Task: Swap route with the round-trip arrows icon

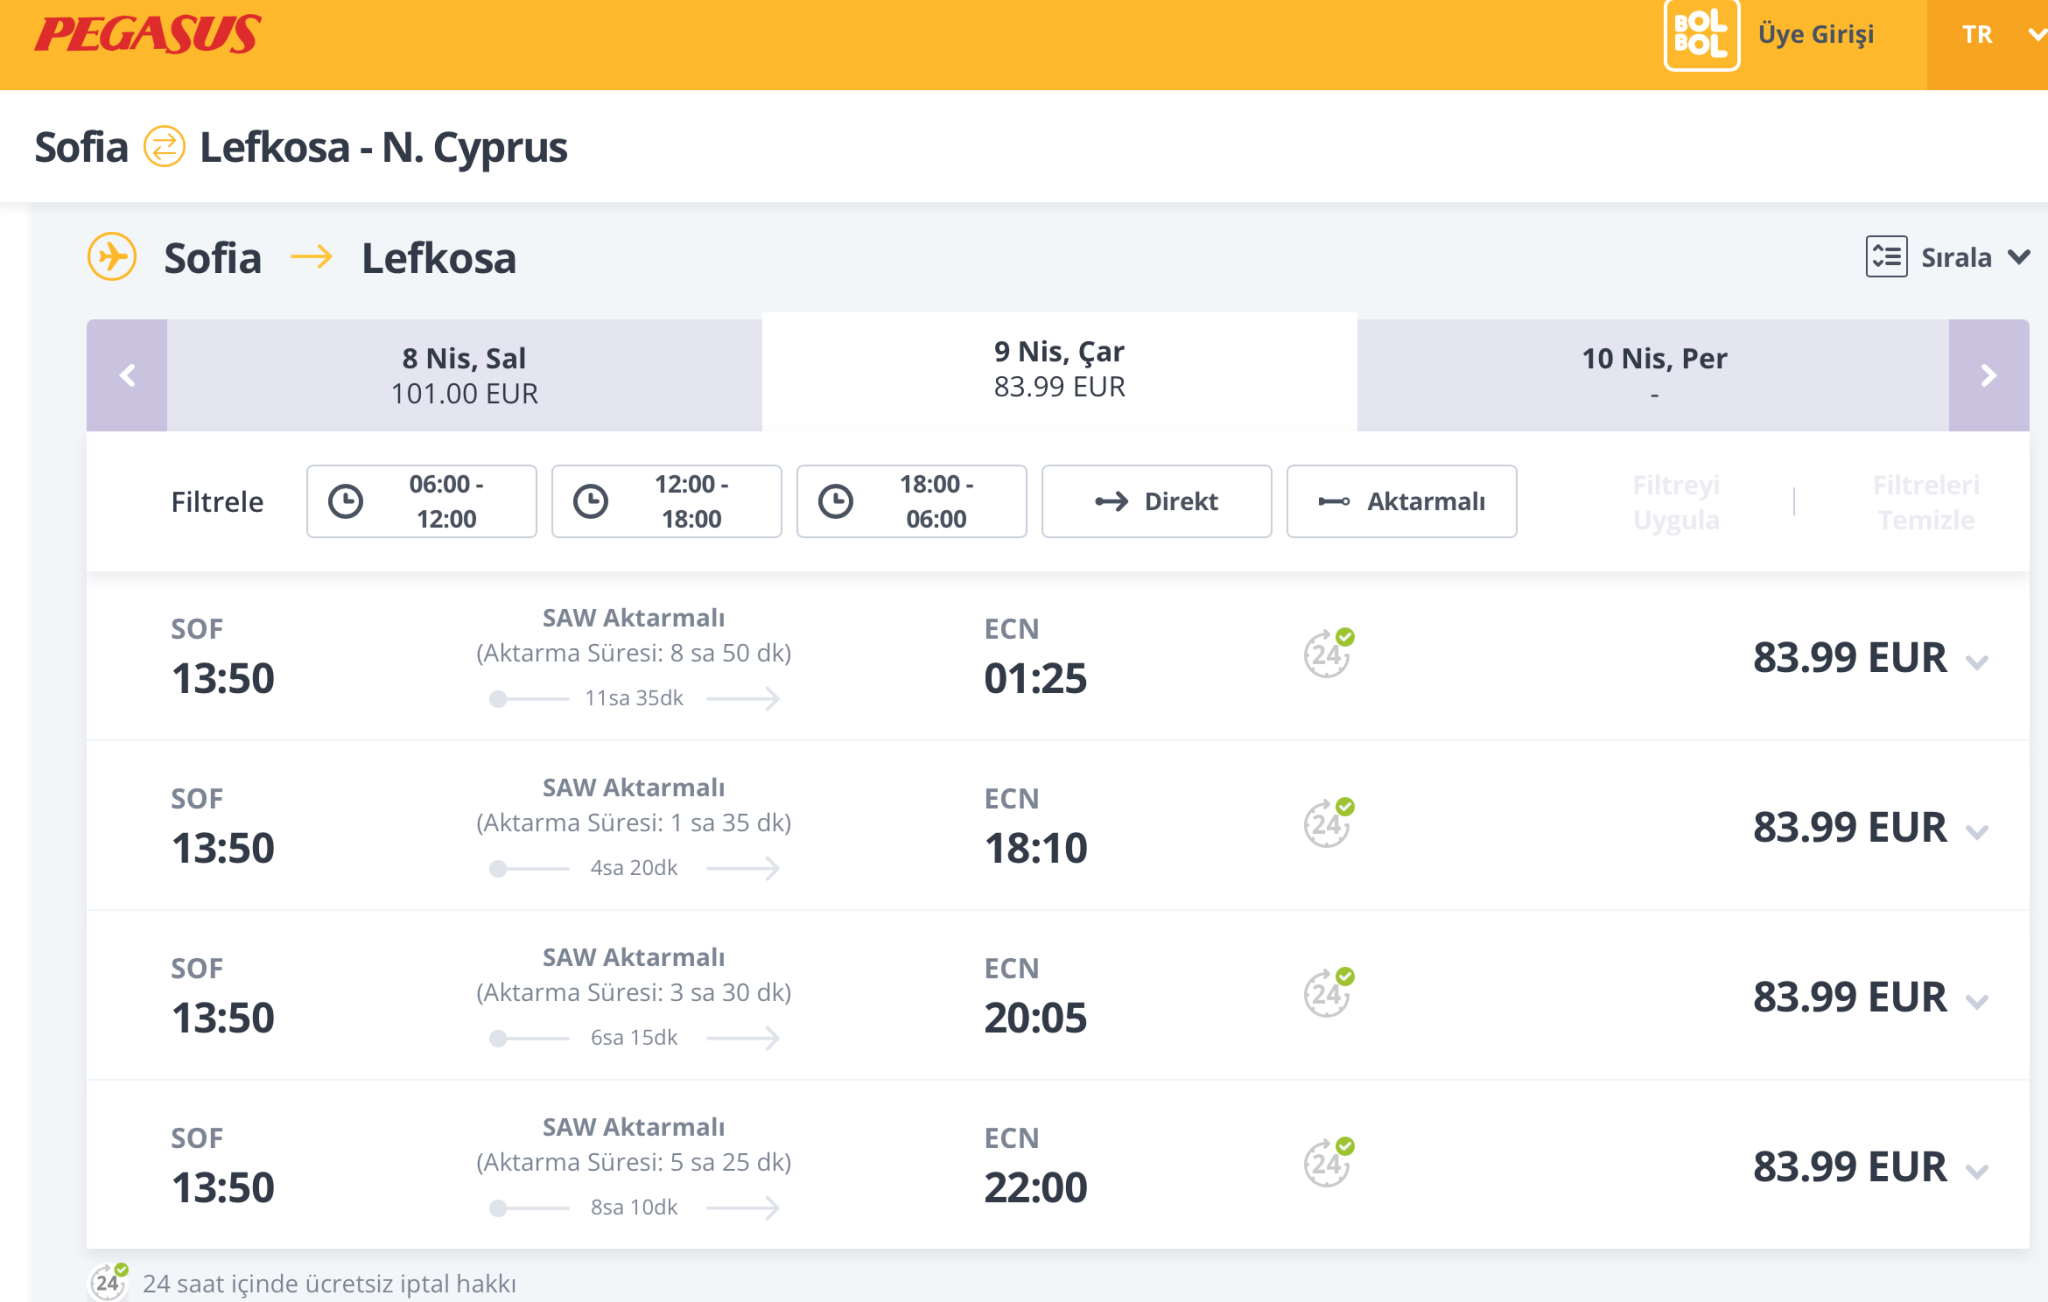Action: [164, 147]
